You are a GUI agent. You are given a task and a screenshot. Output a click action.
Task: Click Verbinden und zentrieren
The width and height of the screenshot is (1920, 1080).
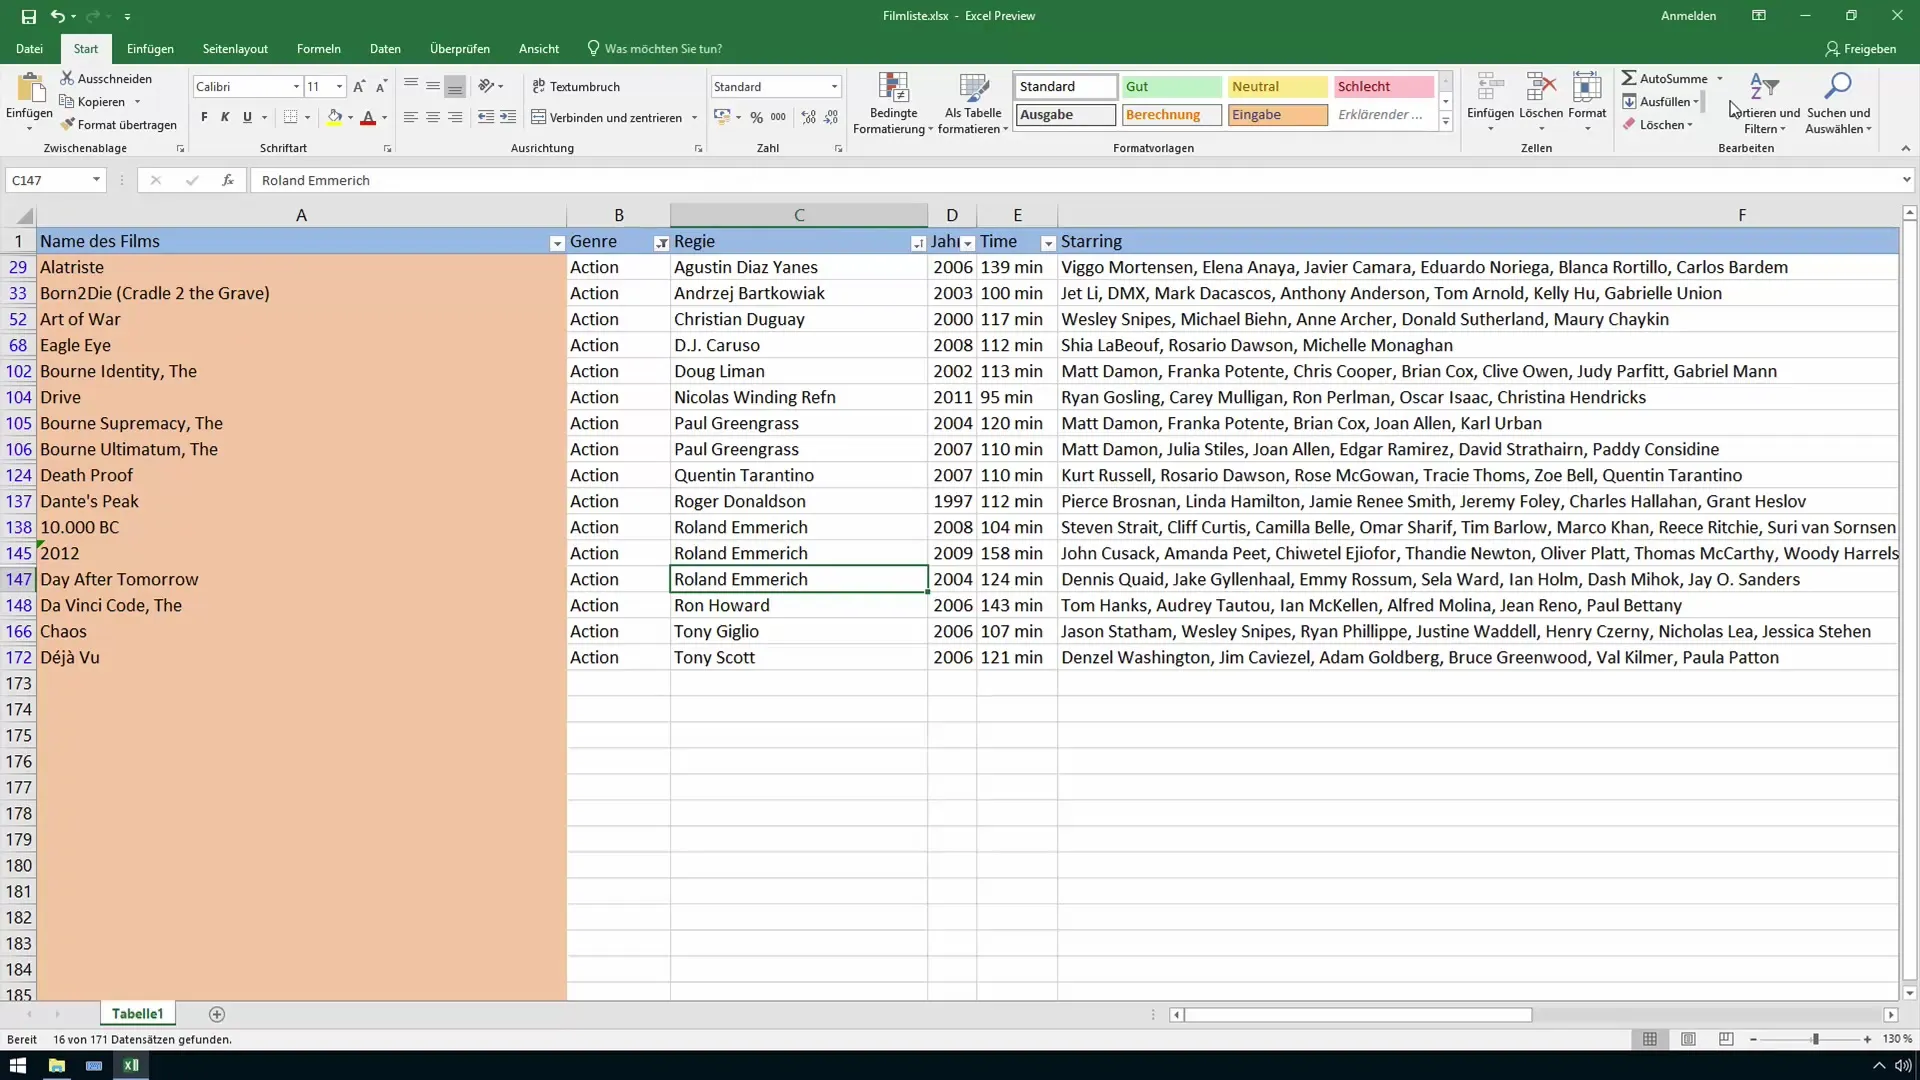coord(606,117)
